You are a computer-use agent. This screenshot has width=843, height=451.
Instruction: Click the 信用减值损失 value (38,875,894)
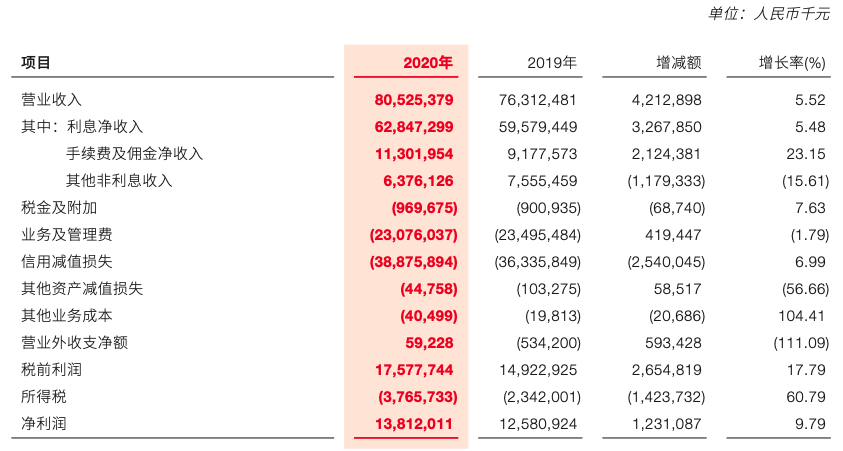pos(413,262)
